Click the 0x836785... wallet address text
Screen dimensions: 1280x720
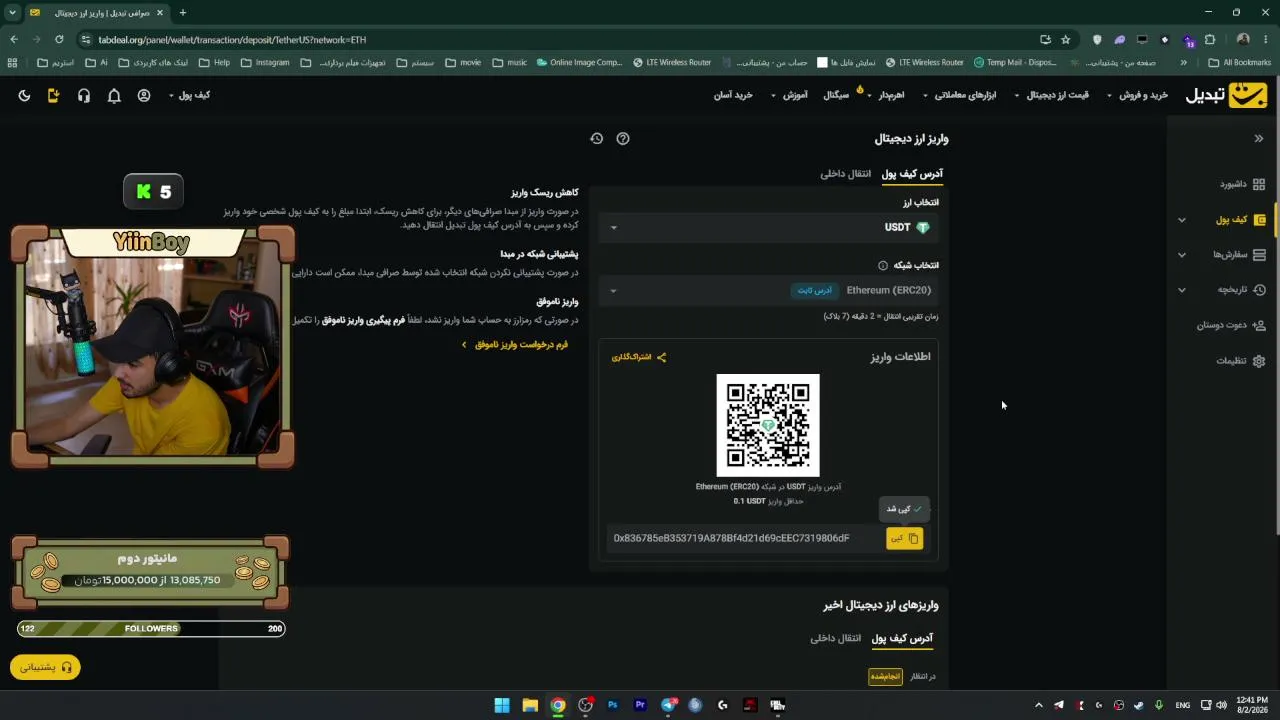[x=732, y=538]
